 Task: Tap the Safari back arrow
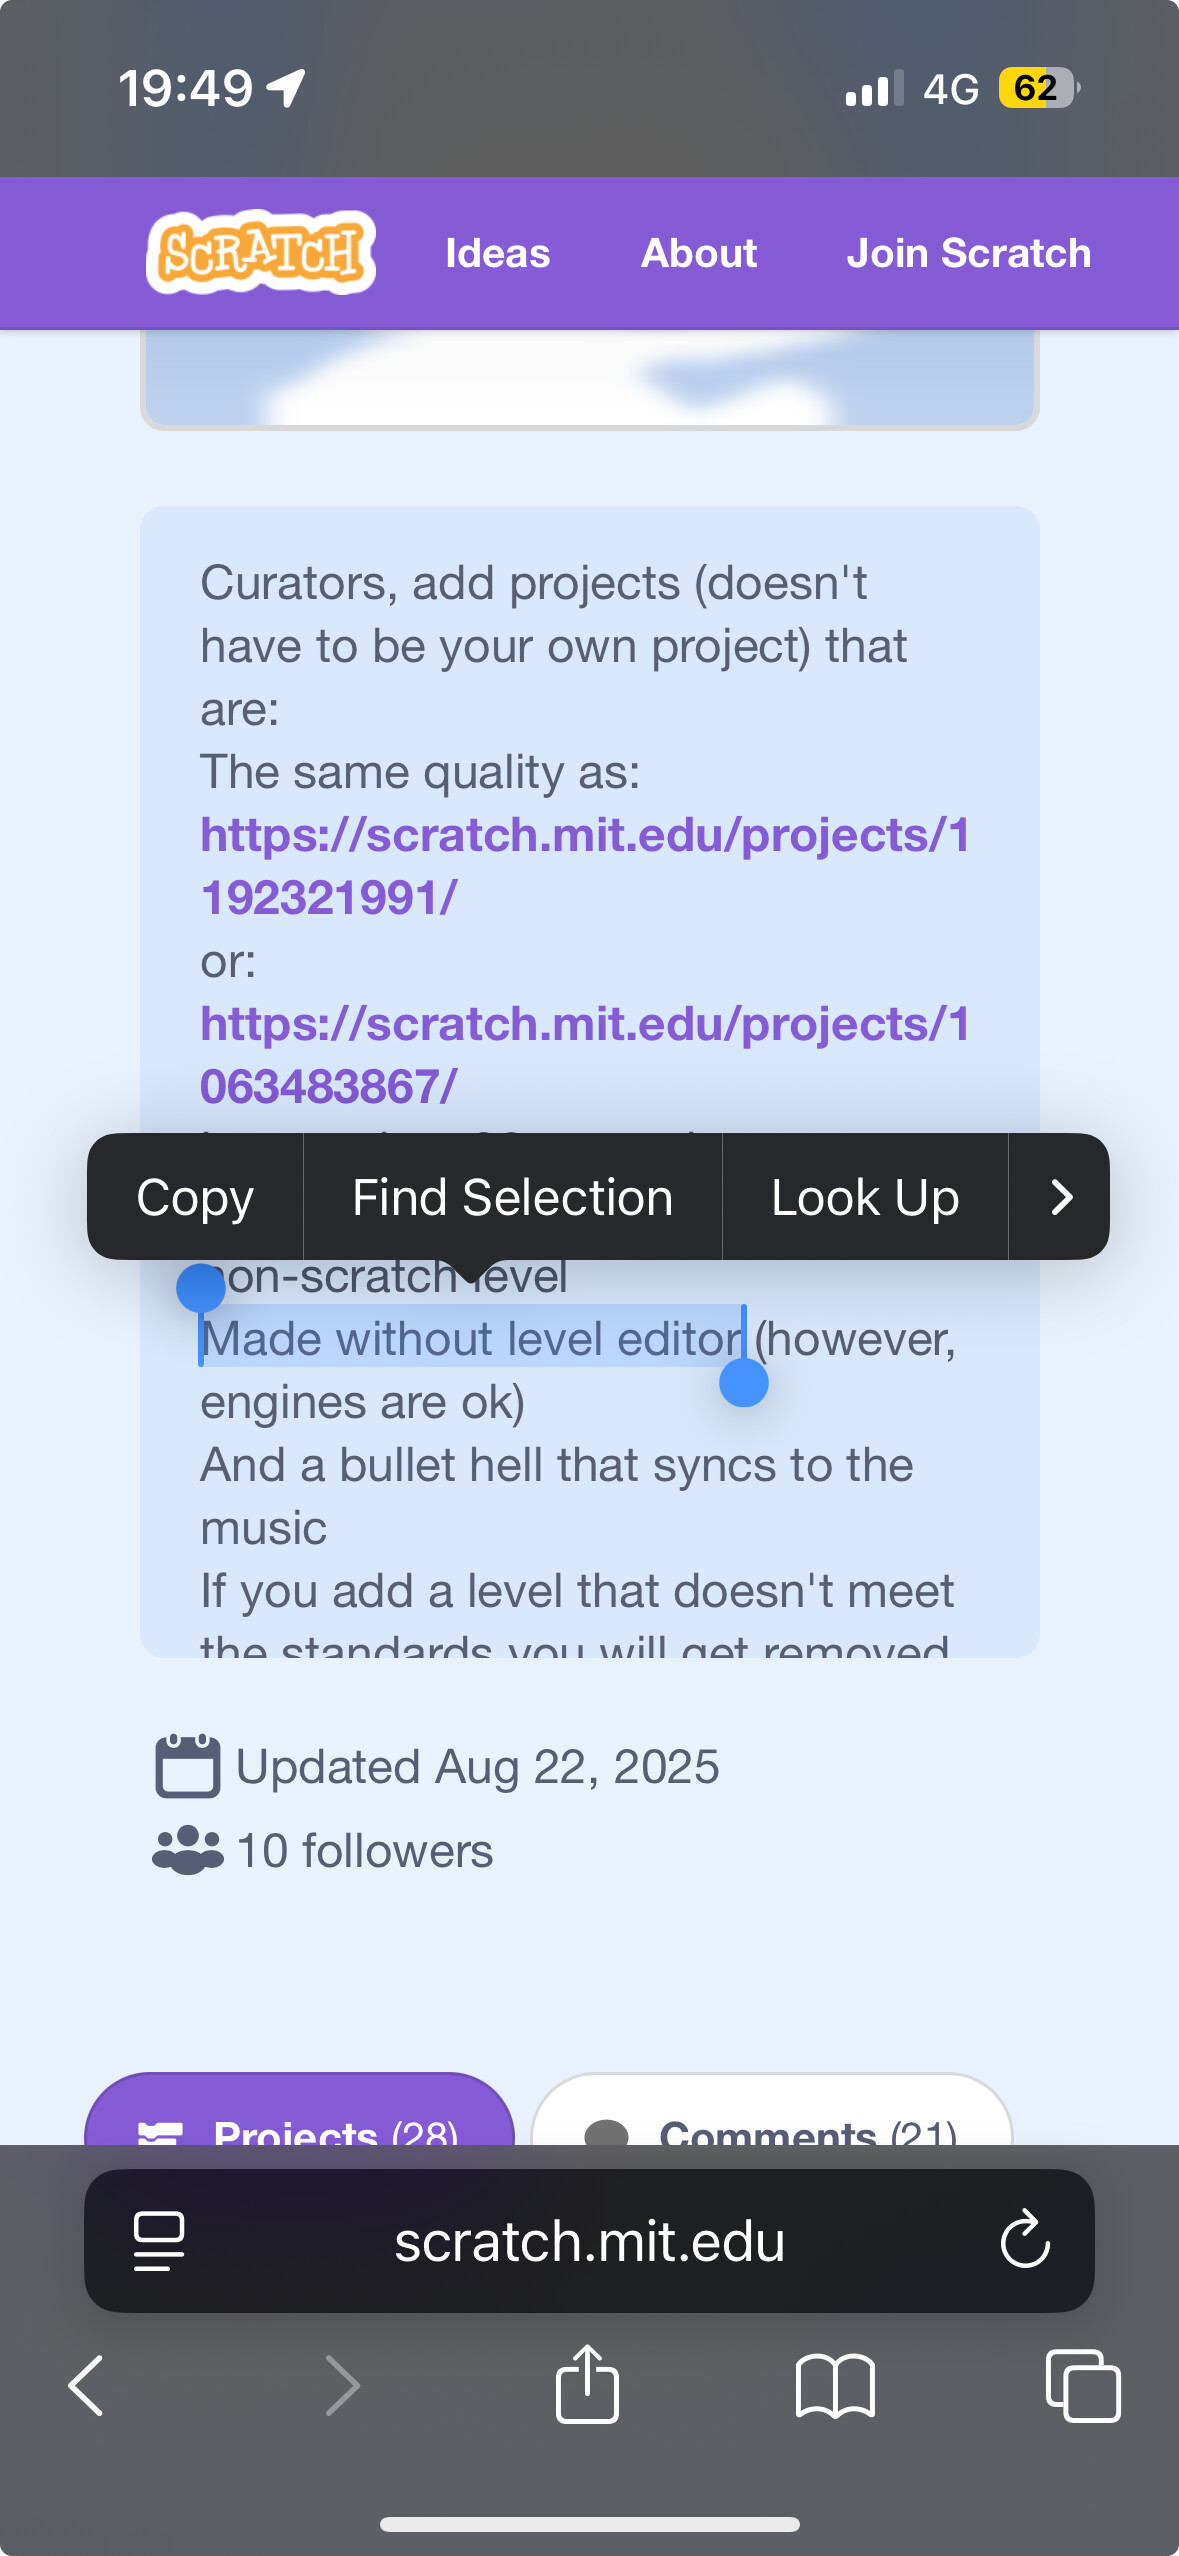[87, 2386]
